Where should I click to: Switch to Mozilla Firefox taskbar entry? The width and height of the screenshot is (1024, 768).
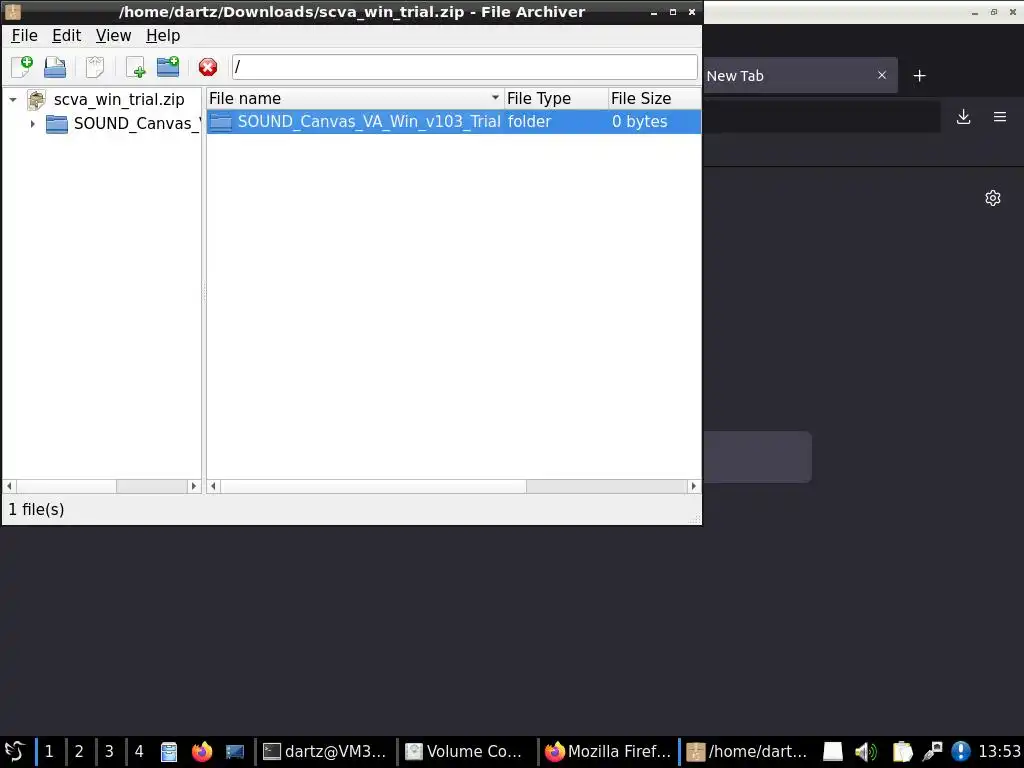click(x=607, y=752)
